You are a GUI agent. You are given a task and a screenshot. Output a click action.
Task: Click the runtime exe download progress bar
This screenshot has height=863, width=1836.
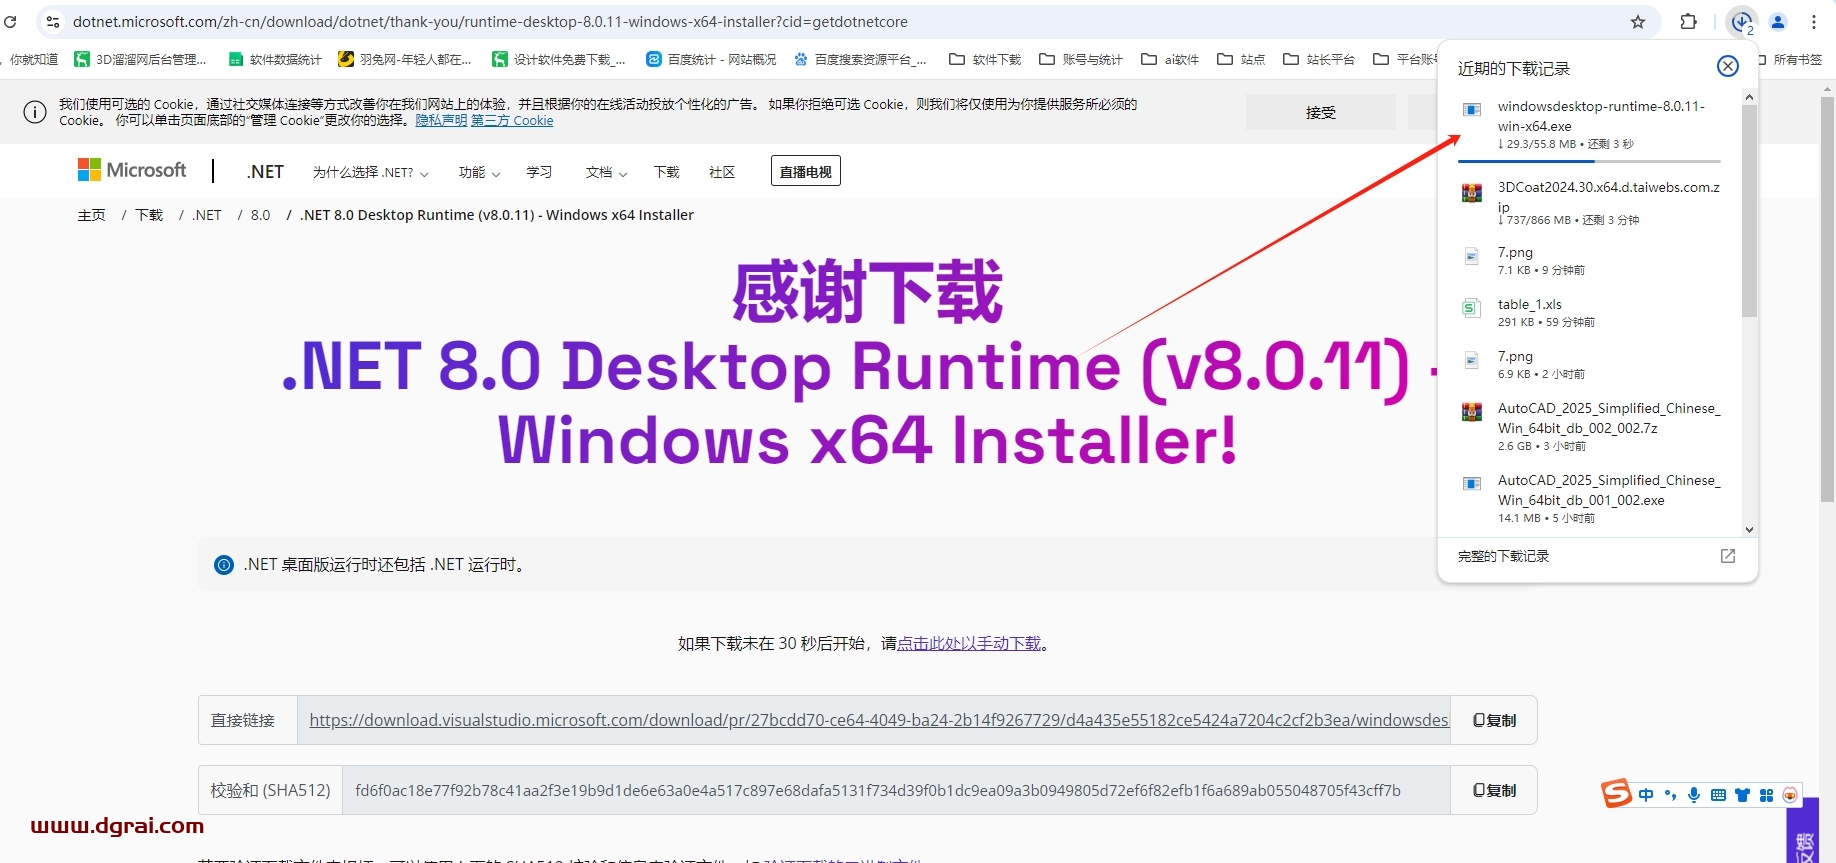[x=1589, y=160]
